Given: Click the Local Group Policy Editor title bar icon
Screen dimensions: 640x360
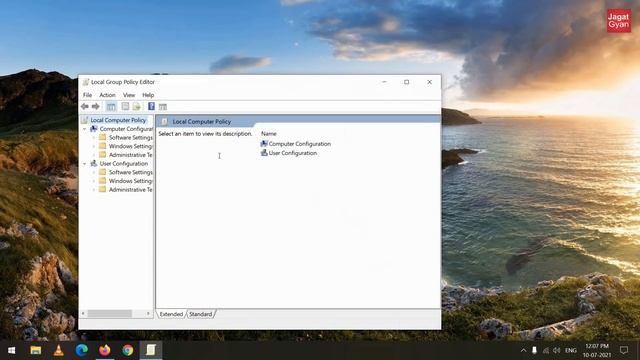Looking at the screenshot, I should click(86, 82).
